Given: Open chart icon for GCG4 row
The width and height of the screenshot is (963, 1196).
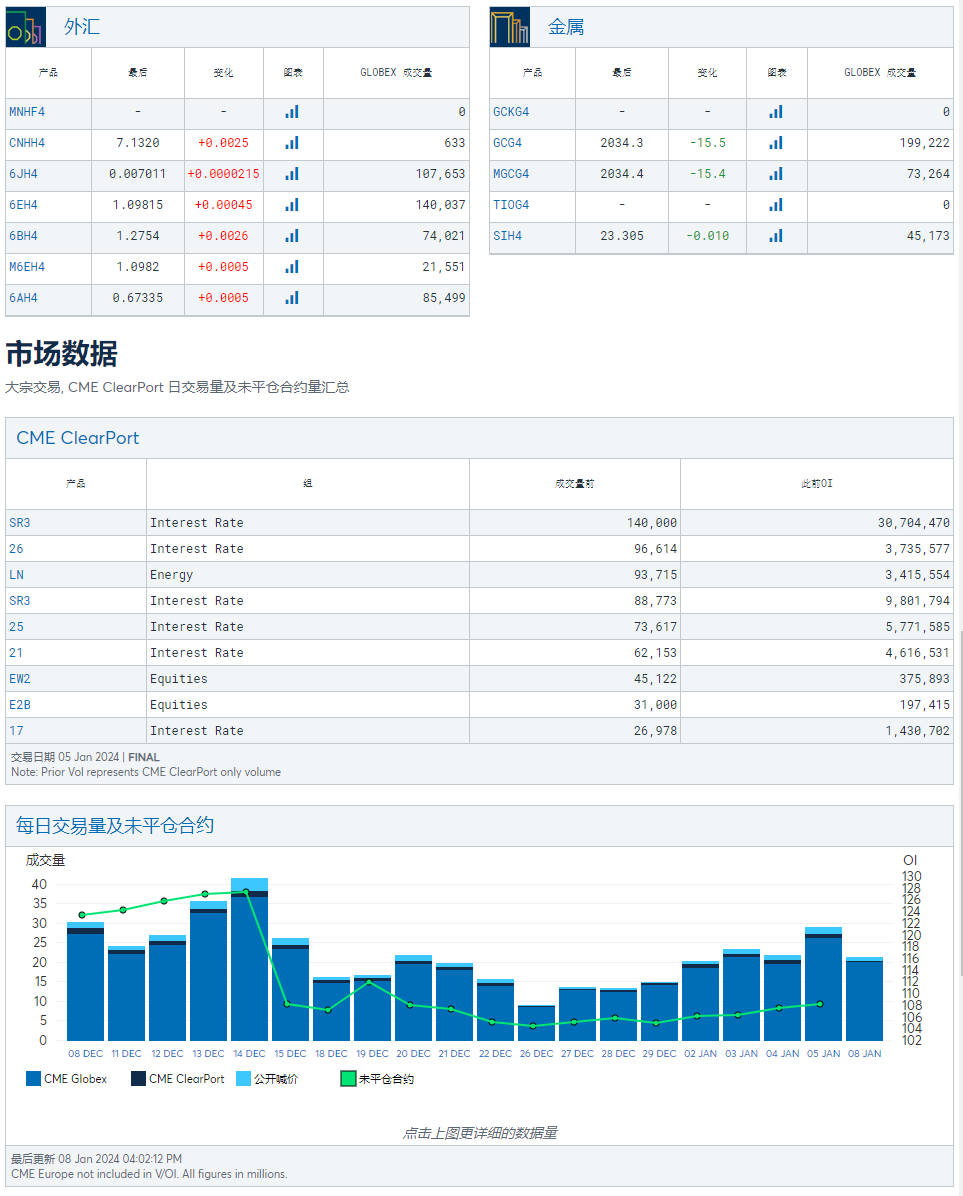Looking at the screenshot, I should tap(776, 143).
